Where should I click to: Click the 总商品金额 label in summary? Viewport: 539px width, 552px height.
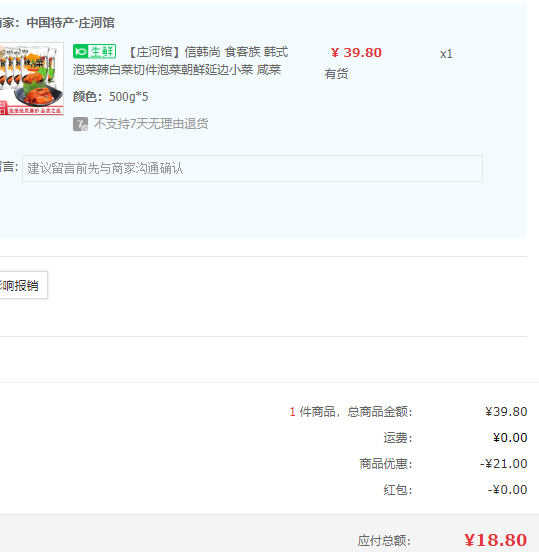tap(380, 412)
